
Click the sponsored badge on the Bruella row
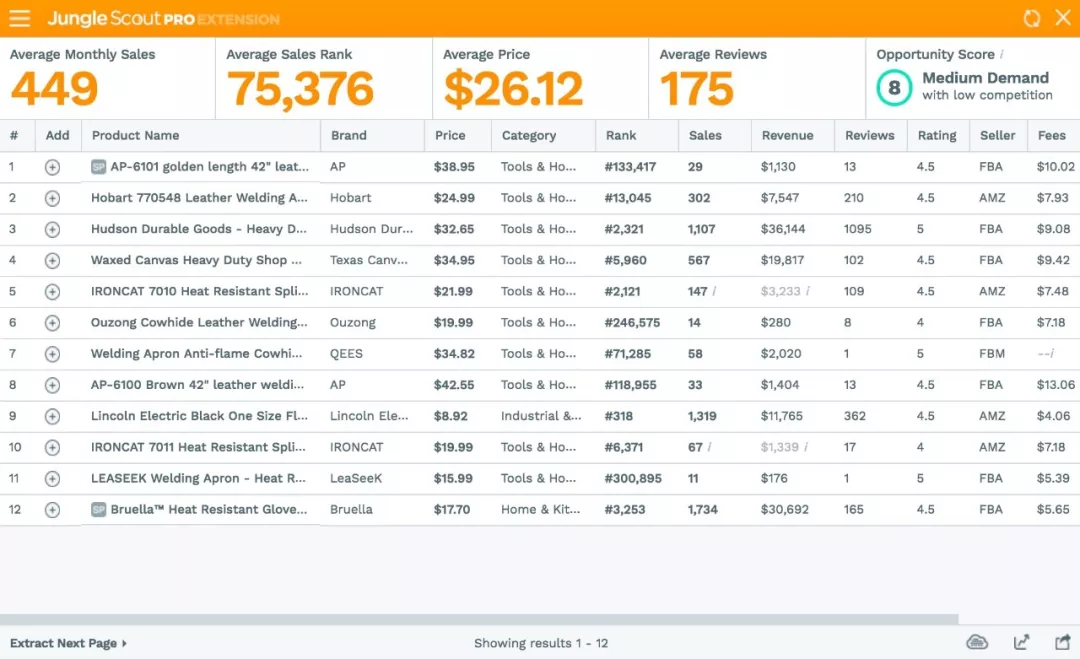(98, 510)
